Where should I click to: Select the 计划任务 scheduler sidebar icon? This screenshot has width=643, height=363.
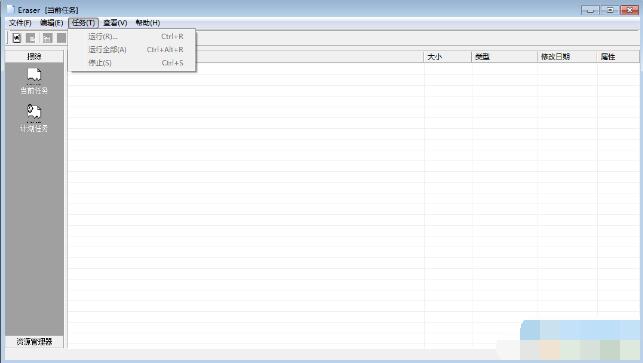[x=34, y=112]
